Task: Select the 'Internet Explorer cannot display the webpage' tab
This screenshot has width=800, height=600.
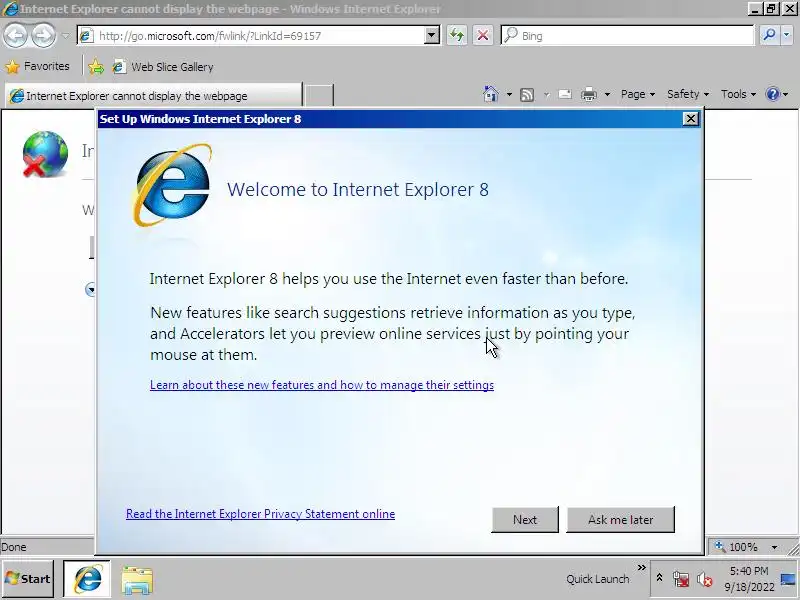Action: click(153, 95)
